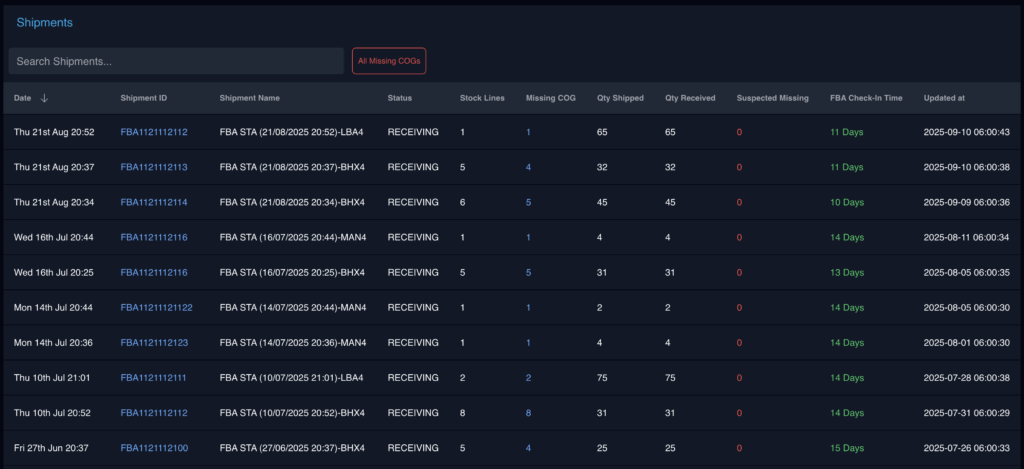Click Missing COG count 8 link
The image size is (1024, 469).
528,413
